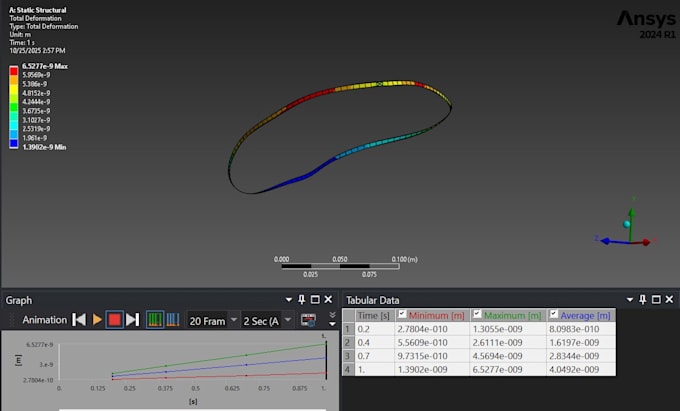Click average value 2.8344e-009

click(581, 356)
